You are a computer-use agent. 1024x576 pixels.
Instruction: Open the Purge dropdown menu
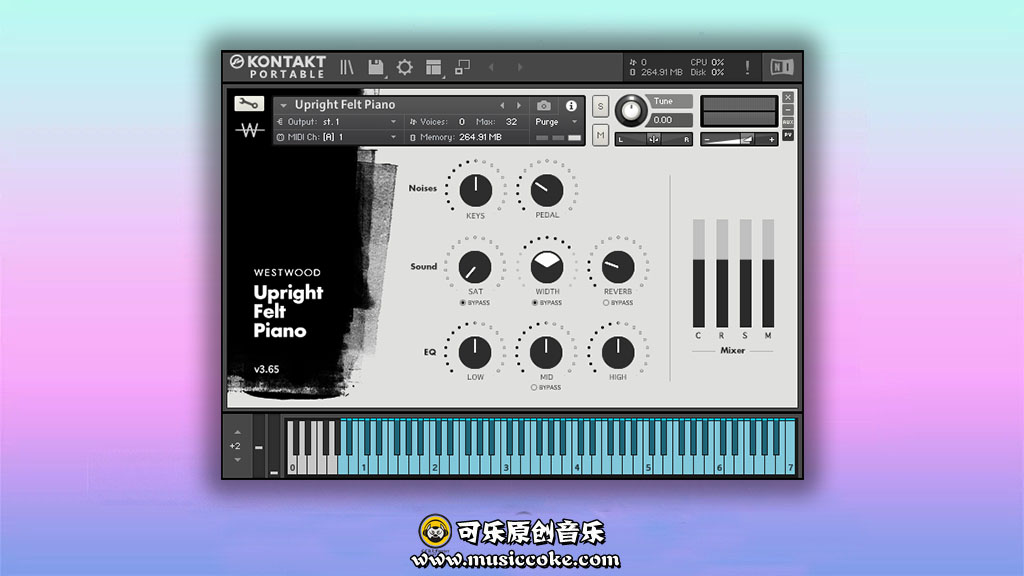tap(556, 122)
